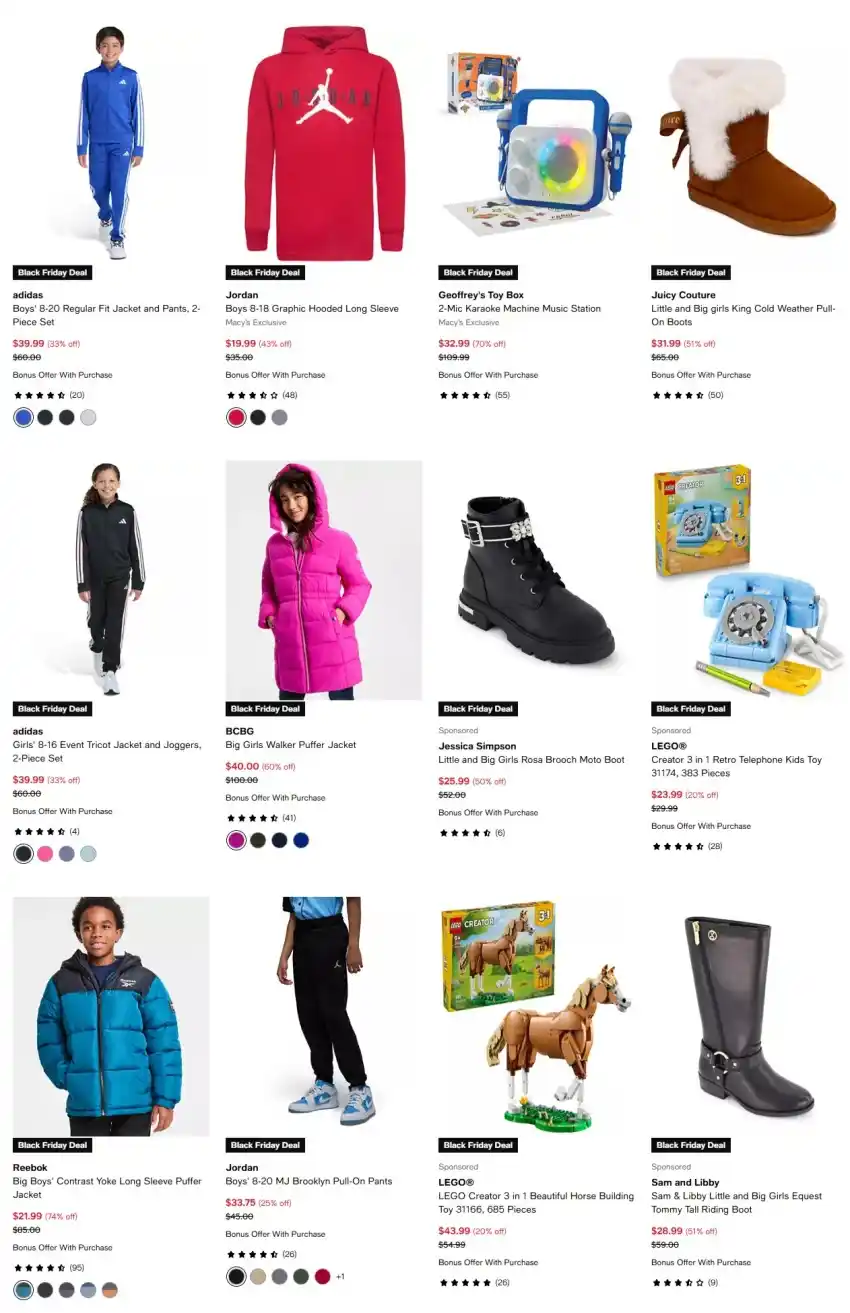Select the navy swatch for BCBG puffer jacket
This screenshot has height=1313, width=850.
(x=279, y=840)
